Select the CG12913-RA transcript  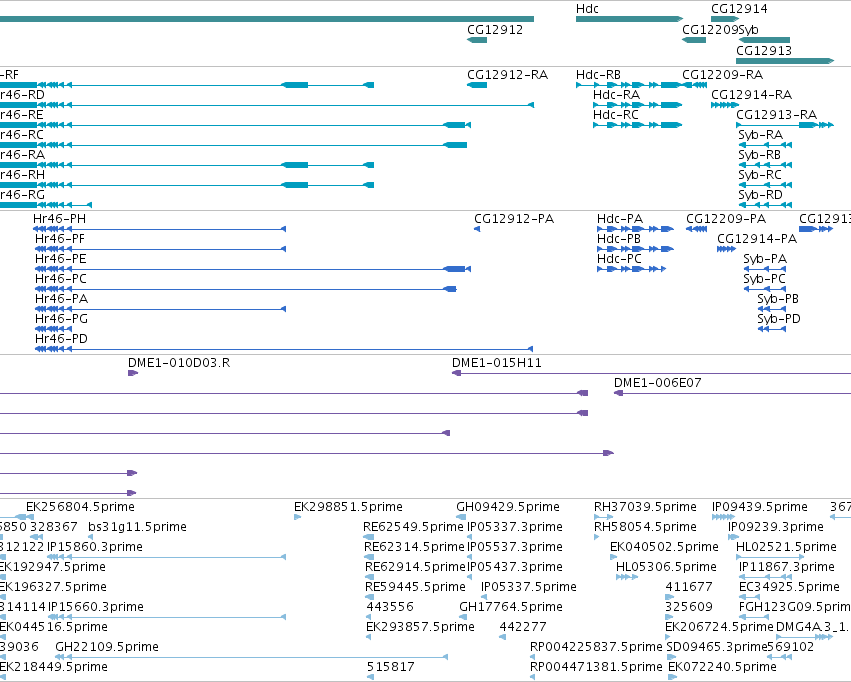[x=785, y=125]
